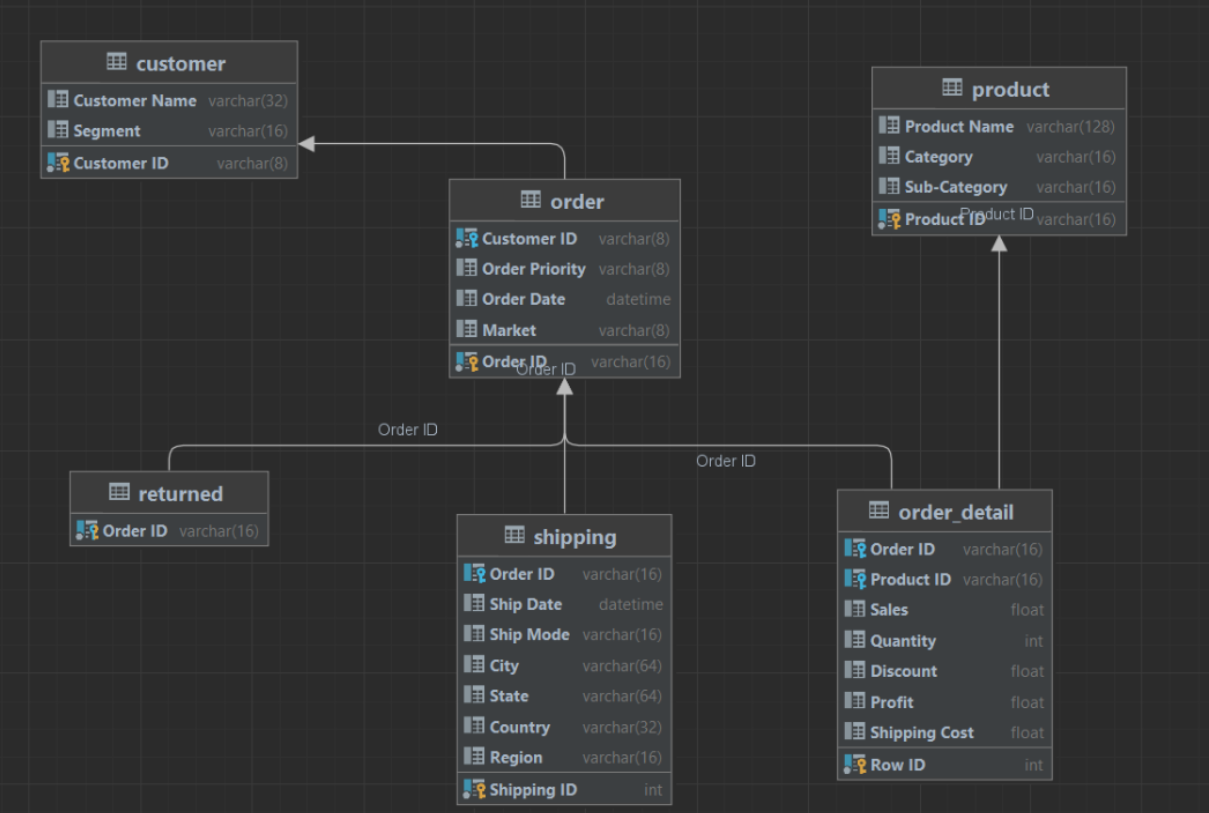Click the column icon beside Sub-Category
The image size is (1209, 813).
[888, 186]
